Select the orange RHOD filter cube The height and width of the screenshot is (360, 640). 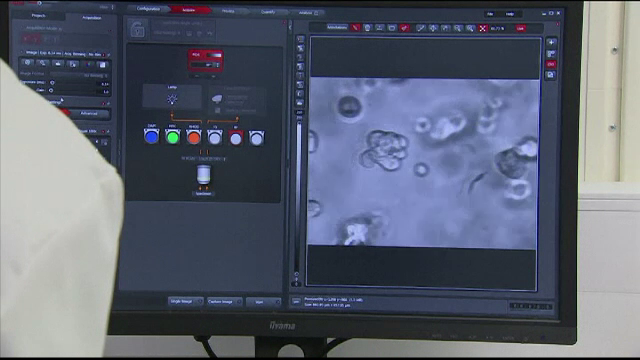[193, 138]
